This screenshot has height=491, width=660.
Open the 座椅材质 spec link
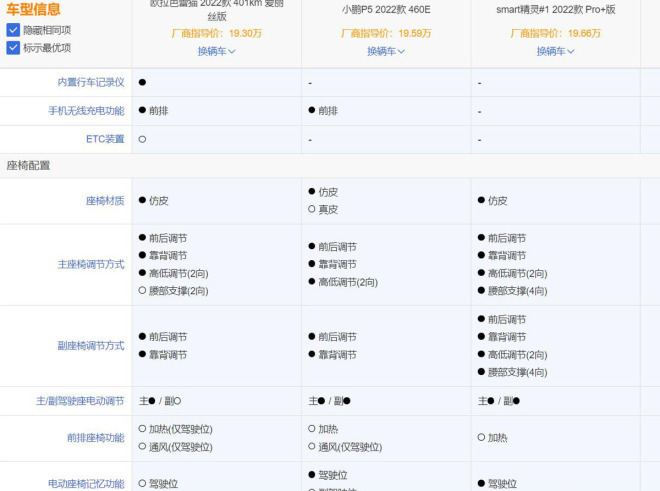[x=105, y=201]
